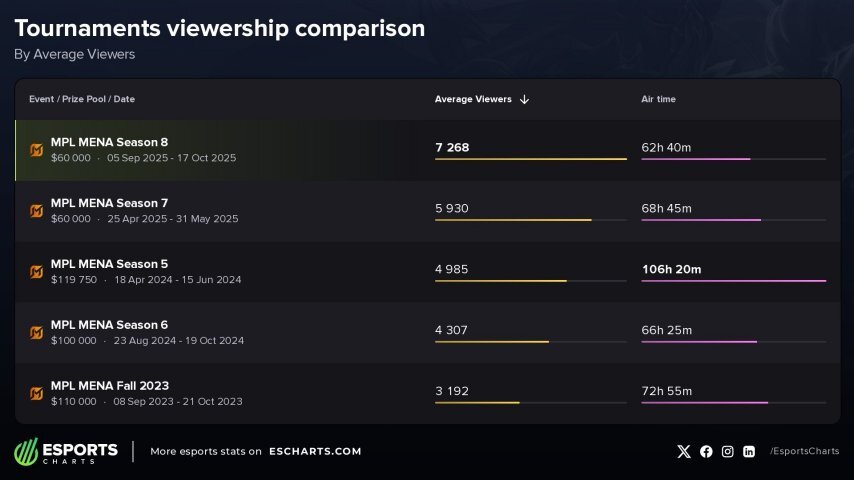
Task: Click the Esports Charts logo
Action: [66, 452]
